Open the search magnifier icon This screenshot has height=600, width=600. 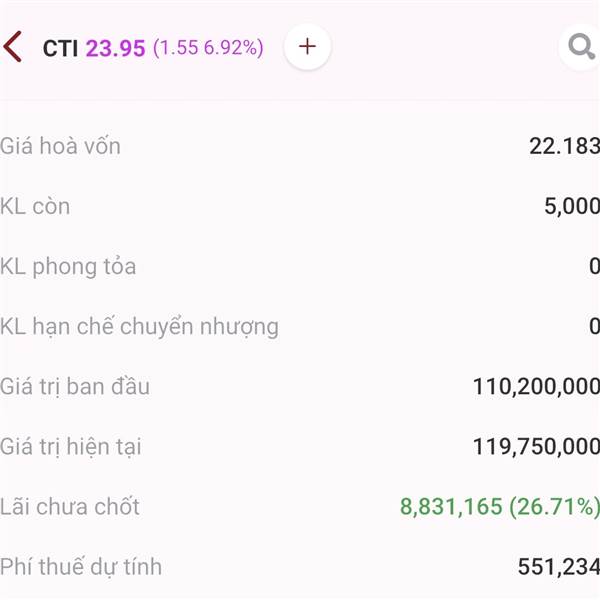tap(581, 47)
